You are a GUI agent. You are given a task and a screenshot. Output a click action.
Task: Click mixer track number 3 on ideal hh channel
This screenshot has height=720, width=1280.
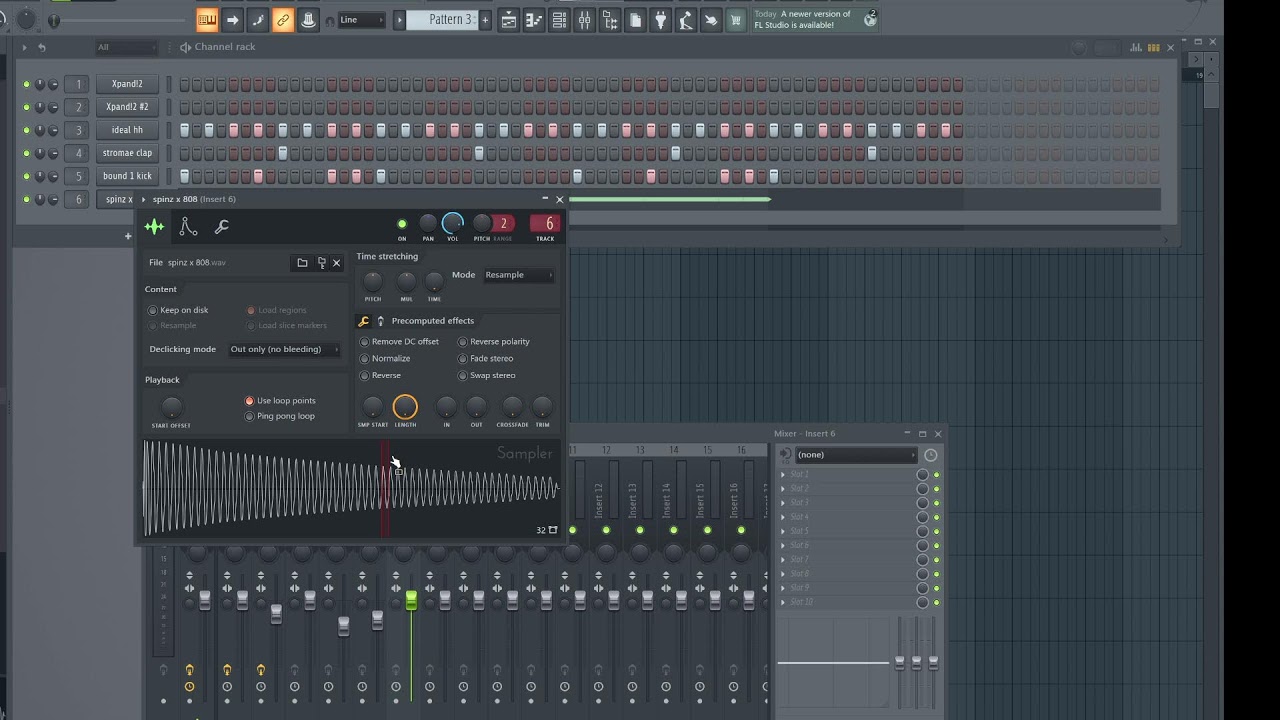pyautogui.click(x=78, y=130)
